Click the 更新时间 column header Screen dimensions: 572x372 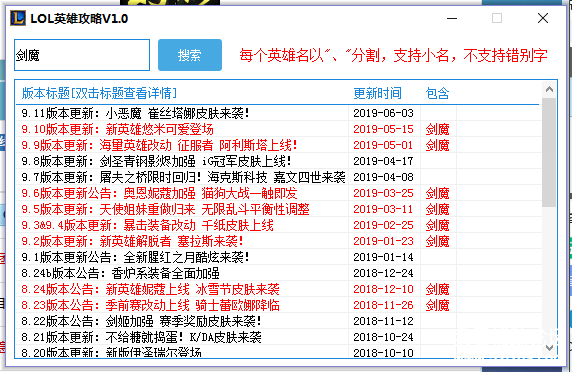(378, 93)
